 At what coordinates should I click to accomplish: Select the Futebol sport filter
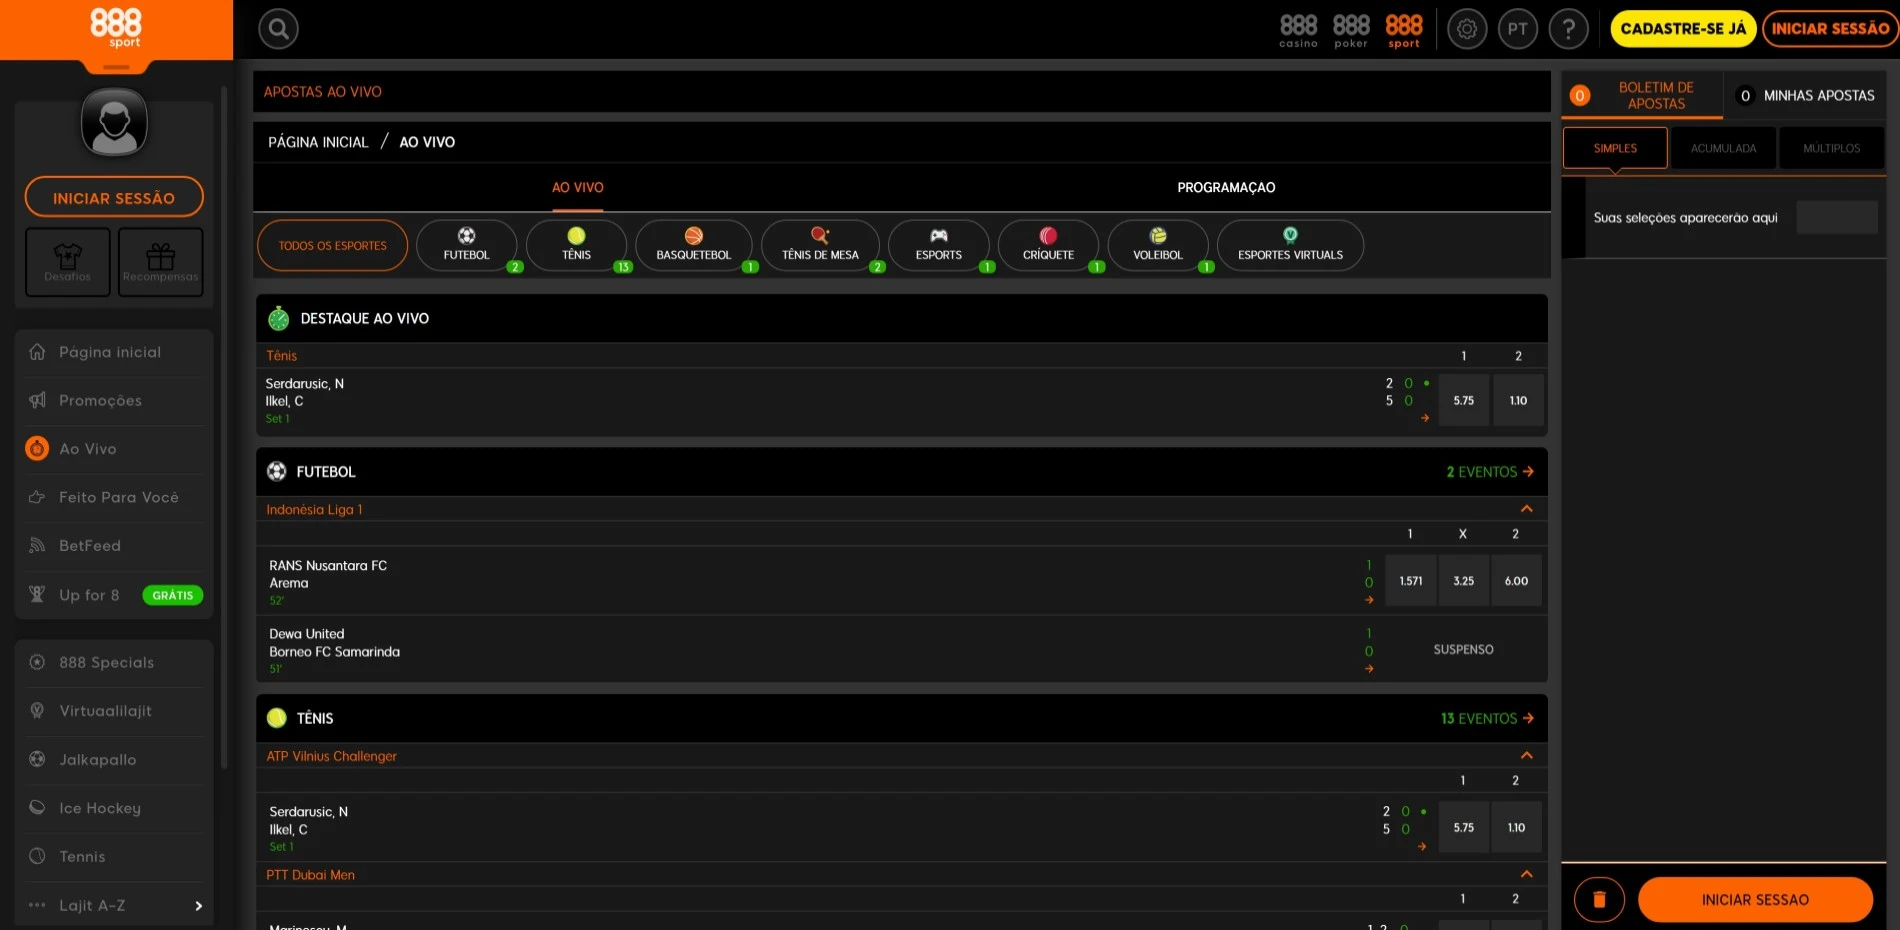pos(467,245)
